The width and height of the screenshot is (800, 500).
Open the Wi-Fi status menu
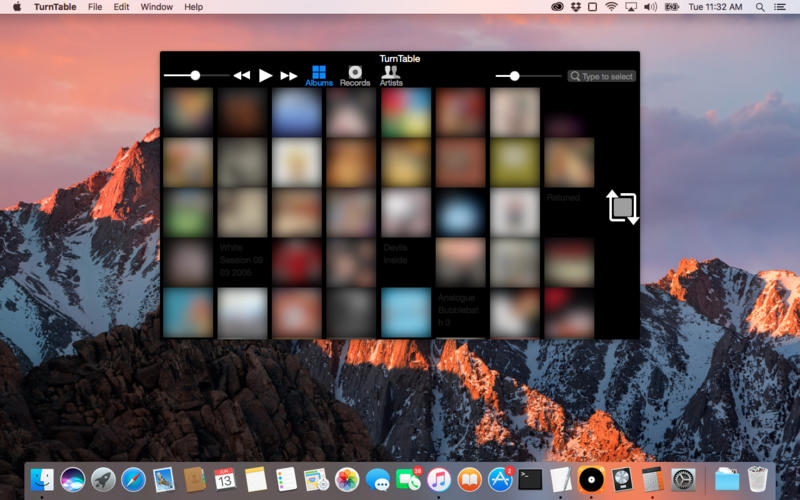coord(611,7)
